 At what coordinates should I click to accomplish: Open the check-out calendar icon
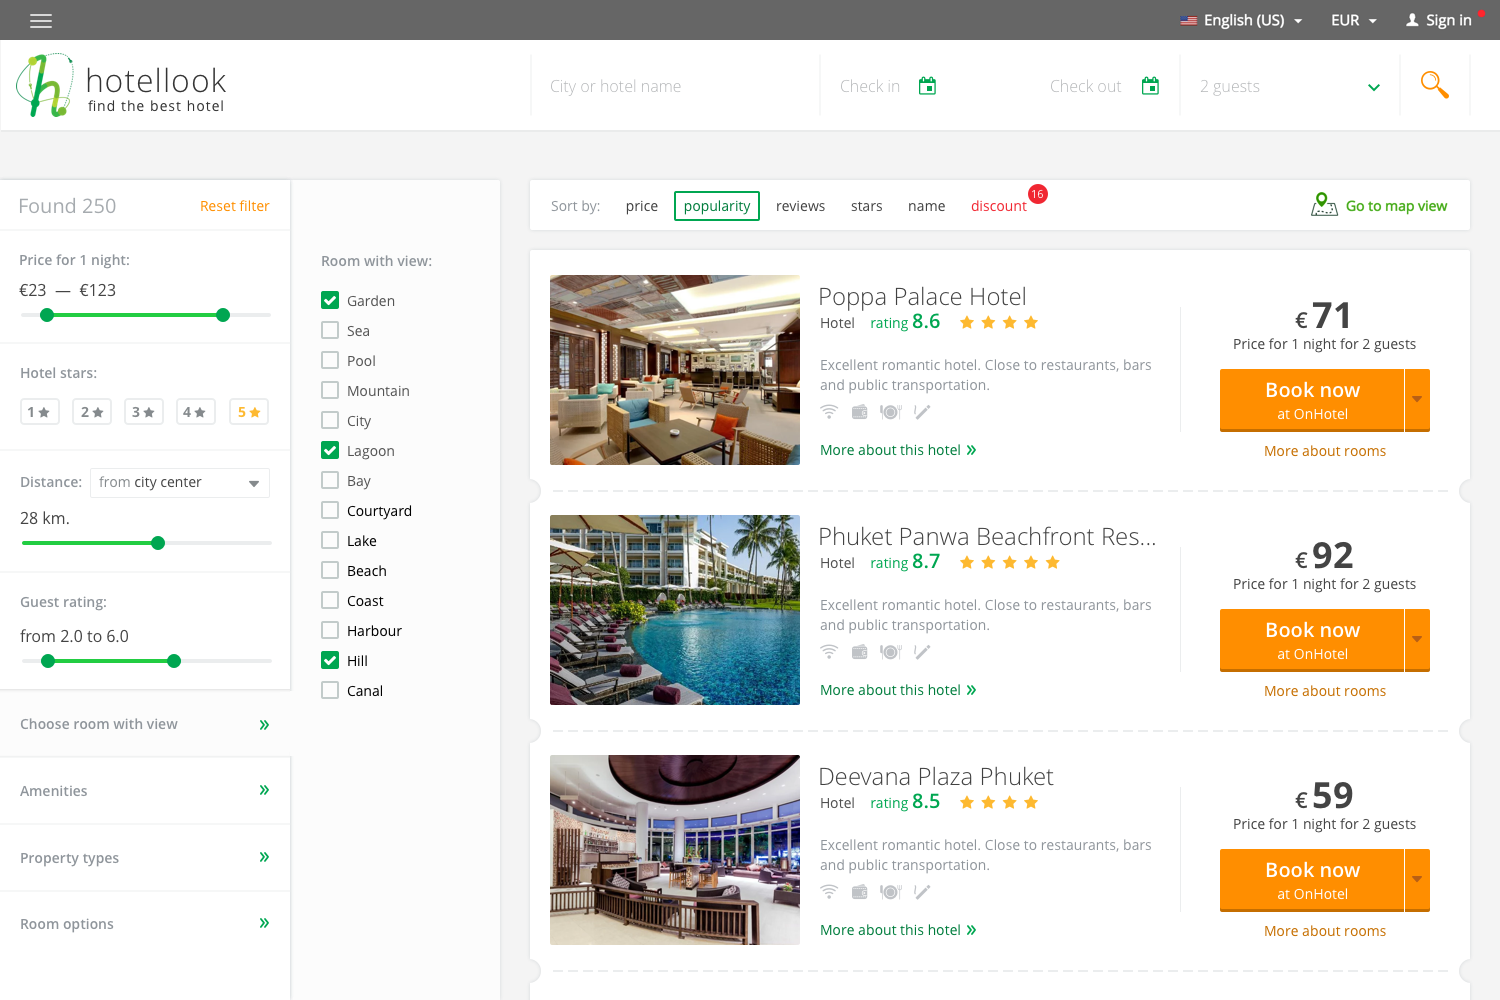tap(1151, 86)
